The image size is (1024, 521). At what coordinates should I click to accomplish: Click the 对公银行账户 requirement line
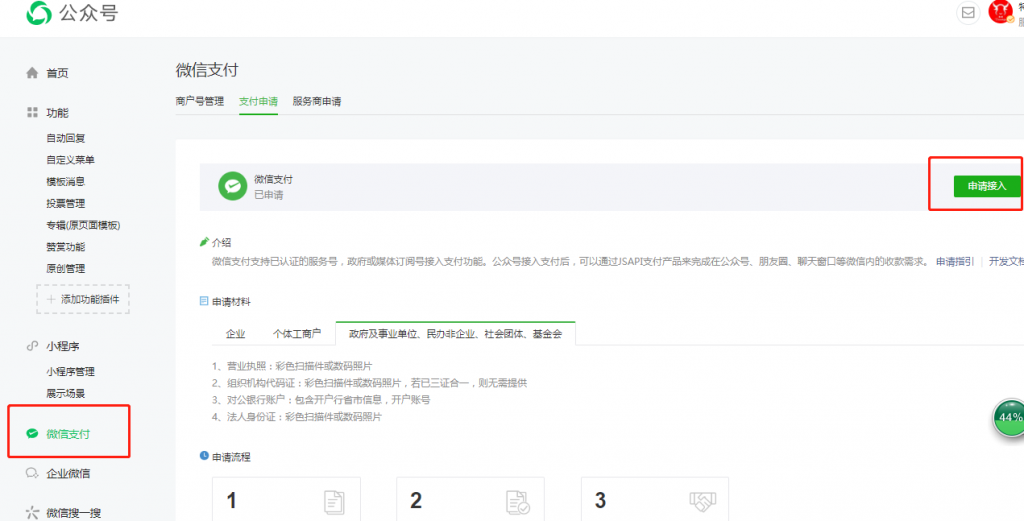(x=321, y=400)
